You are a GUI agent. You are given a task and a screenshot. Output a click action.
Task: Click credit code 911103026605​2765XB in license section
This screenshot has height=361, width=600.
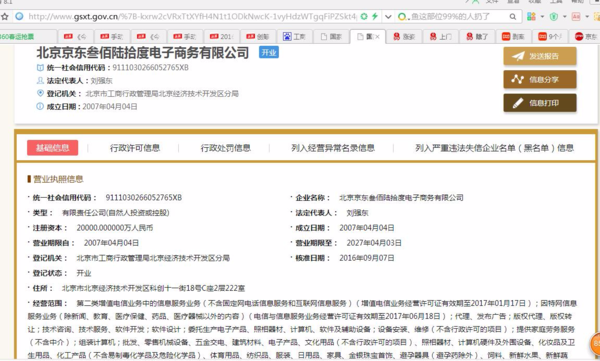144,198
